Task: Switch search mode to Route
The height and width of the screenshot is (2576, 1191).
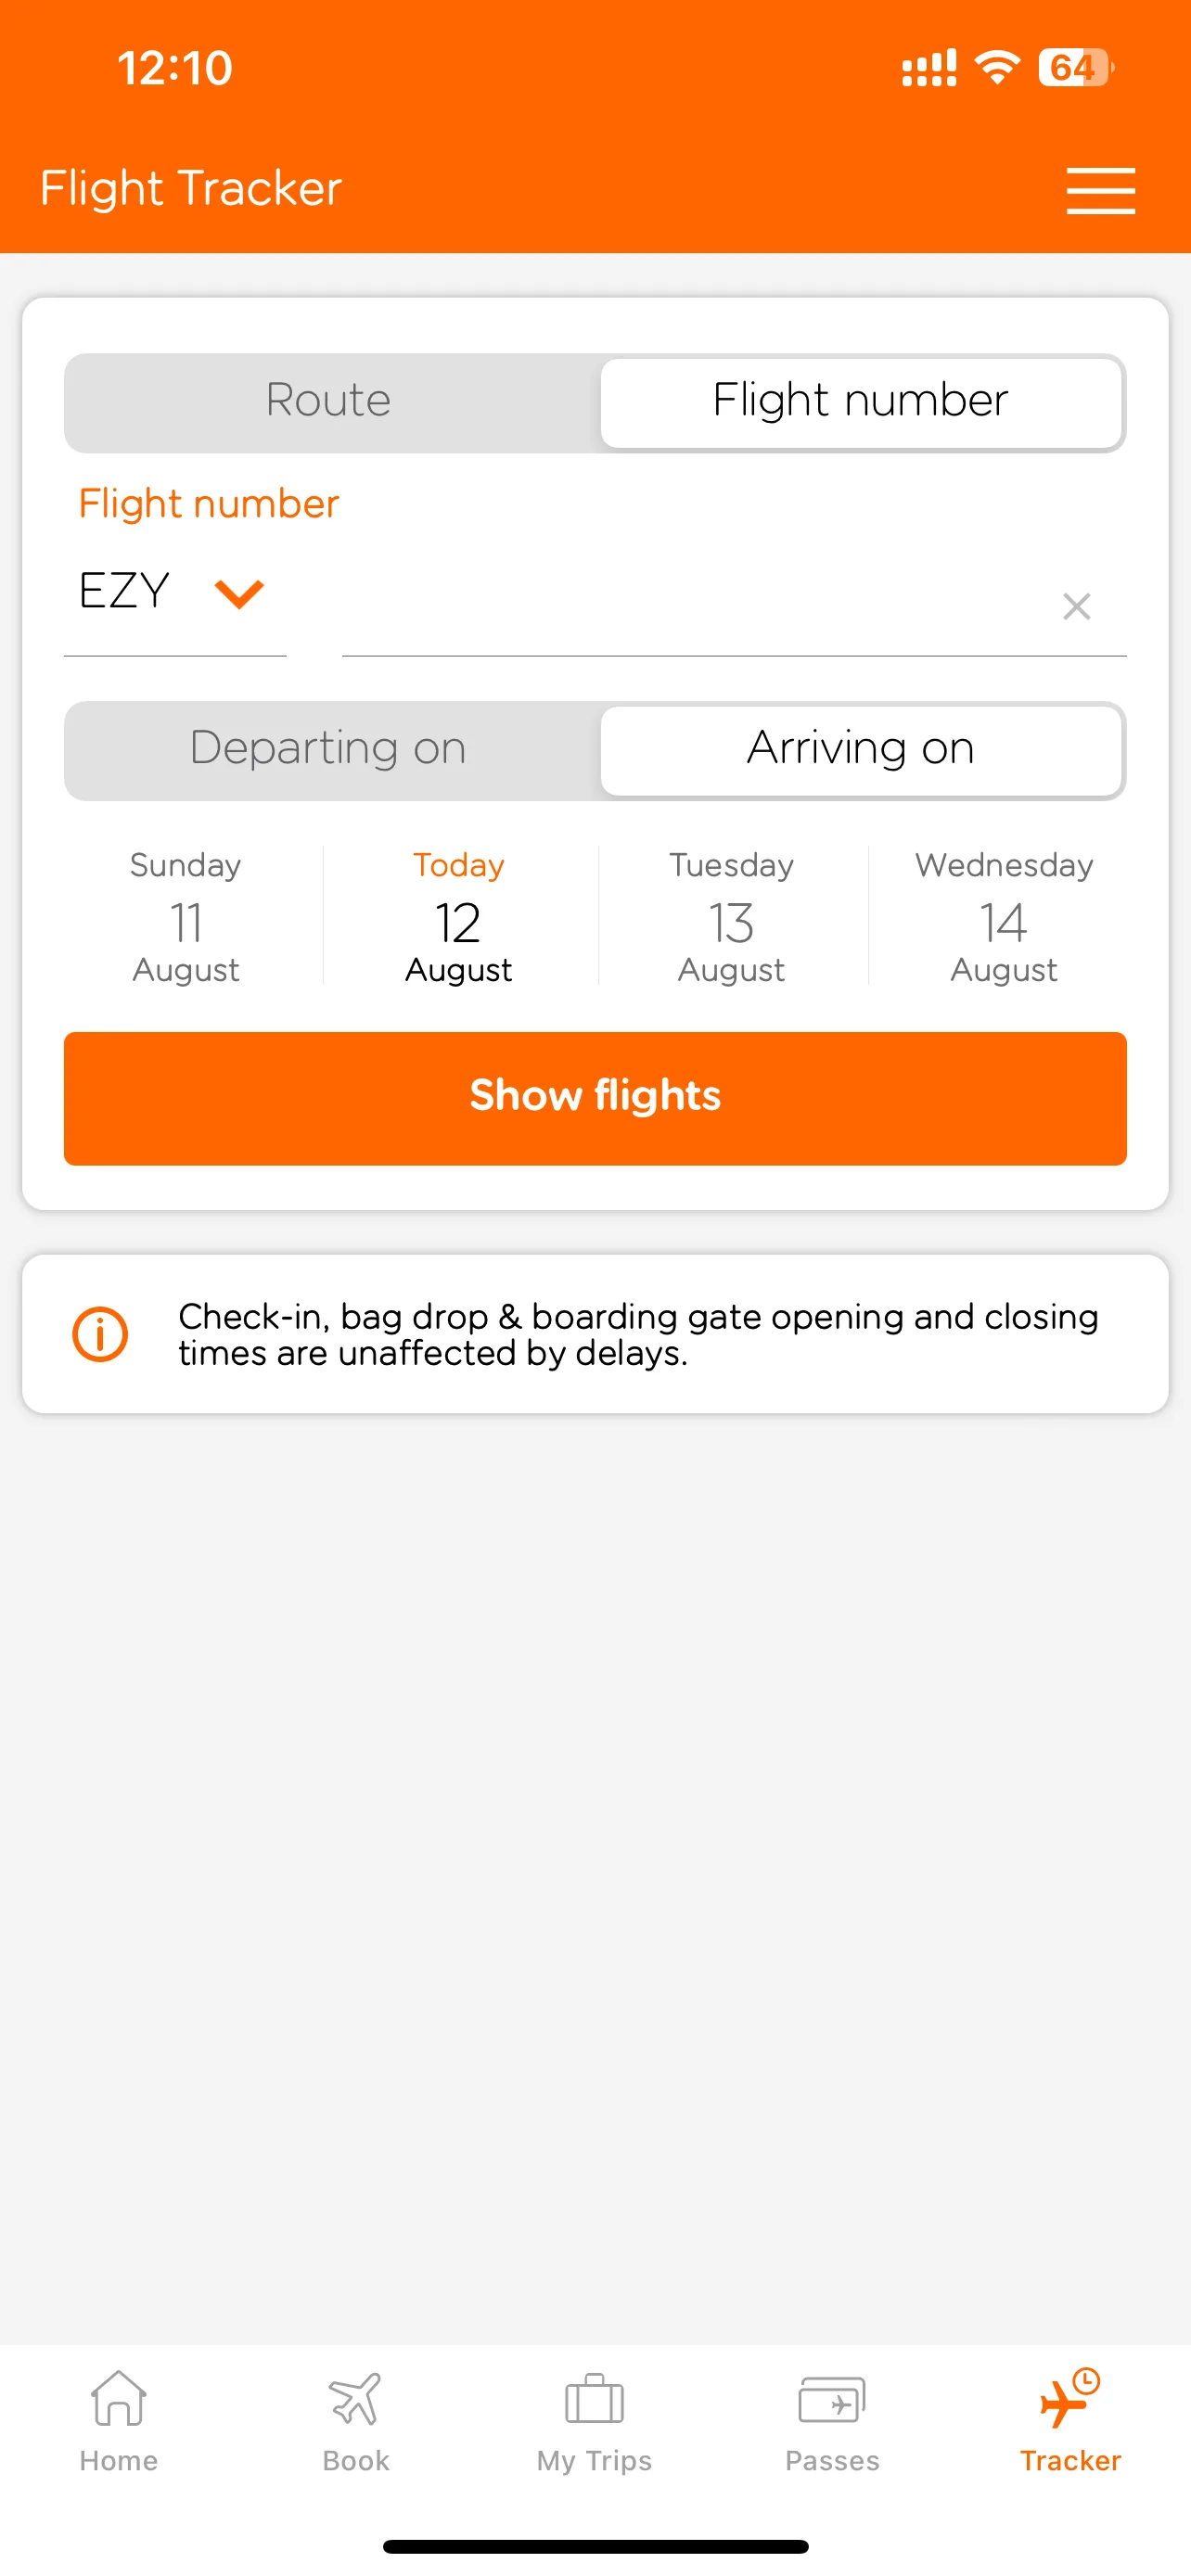Action: pyautogui.click(x=329, y=401)
